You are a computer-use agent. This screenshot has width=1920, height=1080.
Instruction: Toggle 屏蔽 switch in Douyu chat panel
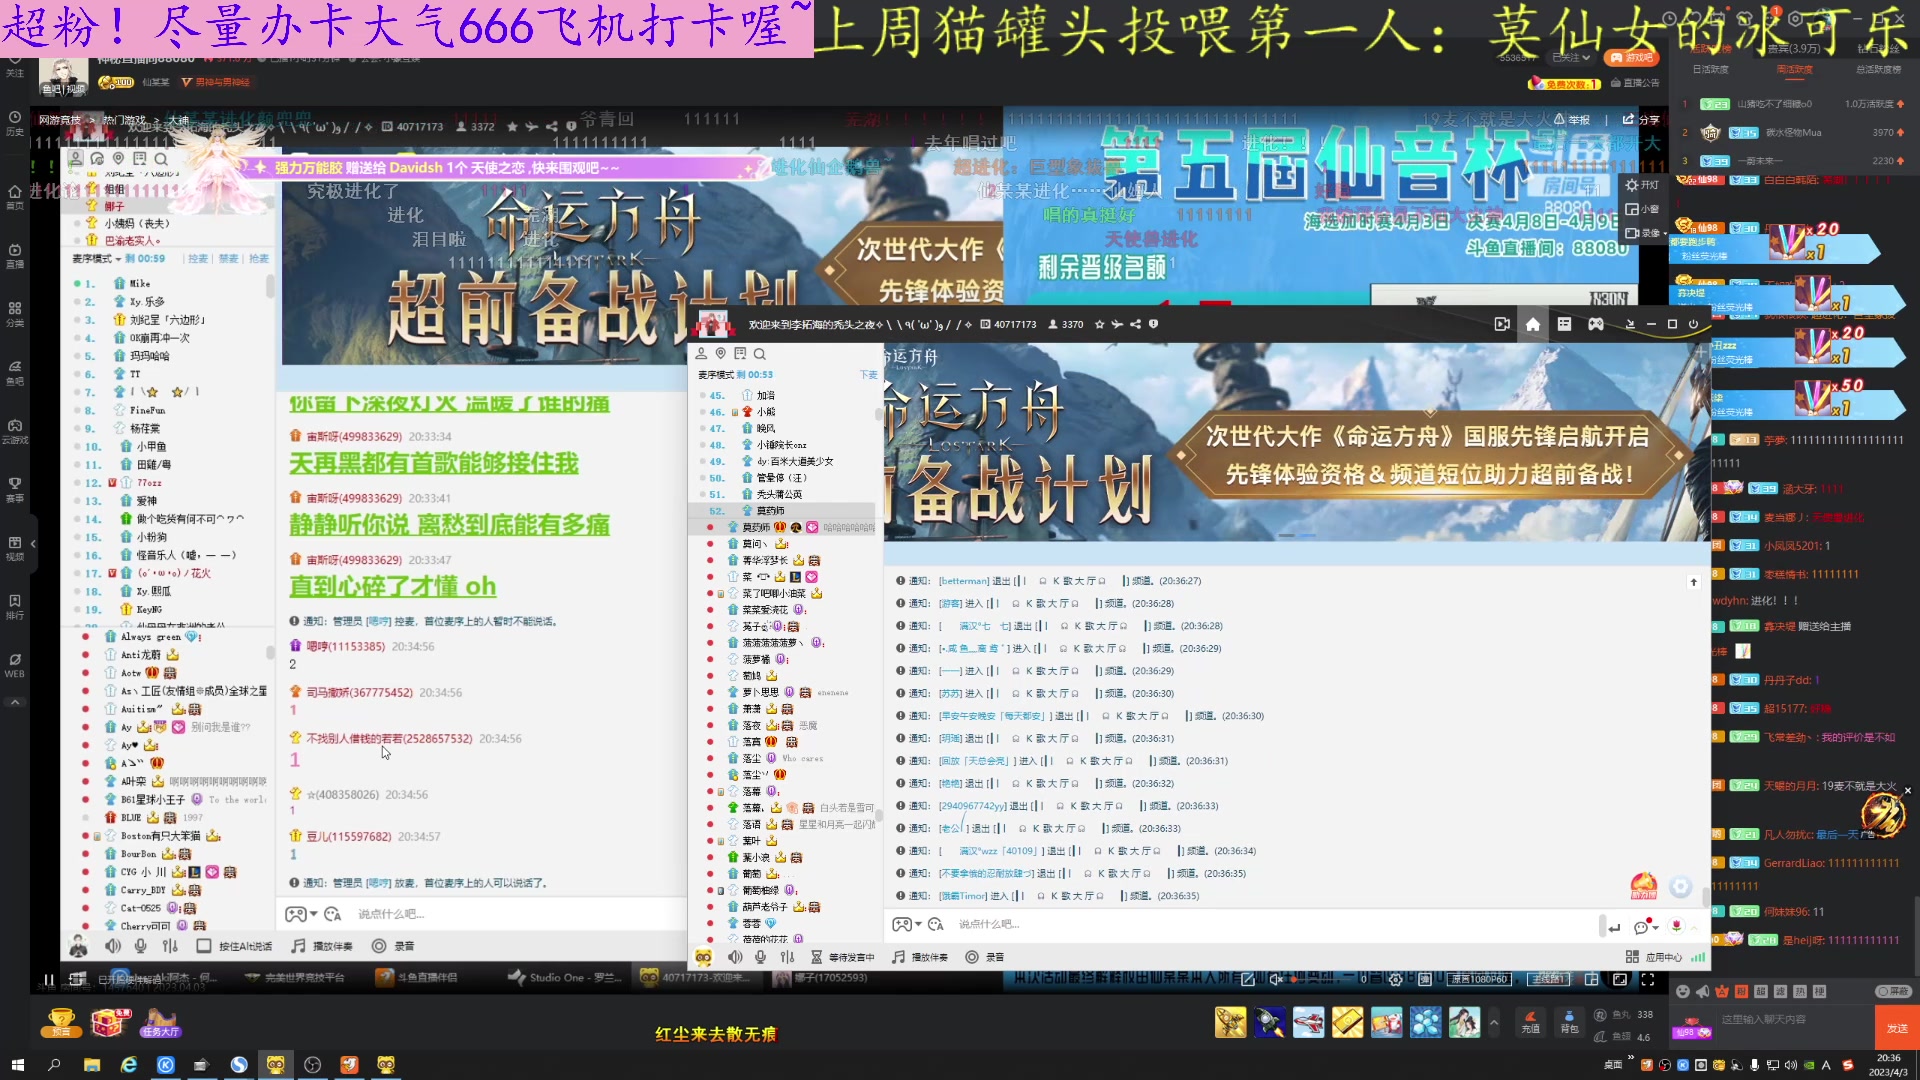[1893, 991]
